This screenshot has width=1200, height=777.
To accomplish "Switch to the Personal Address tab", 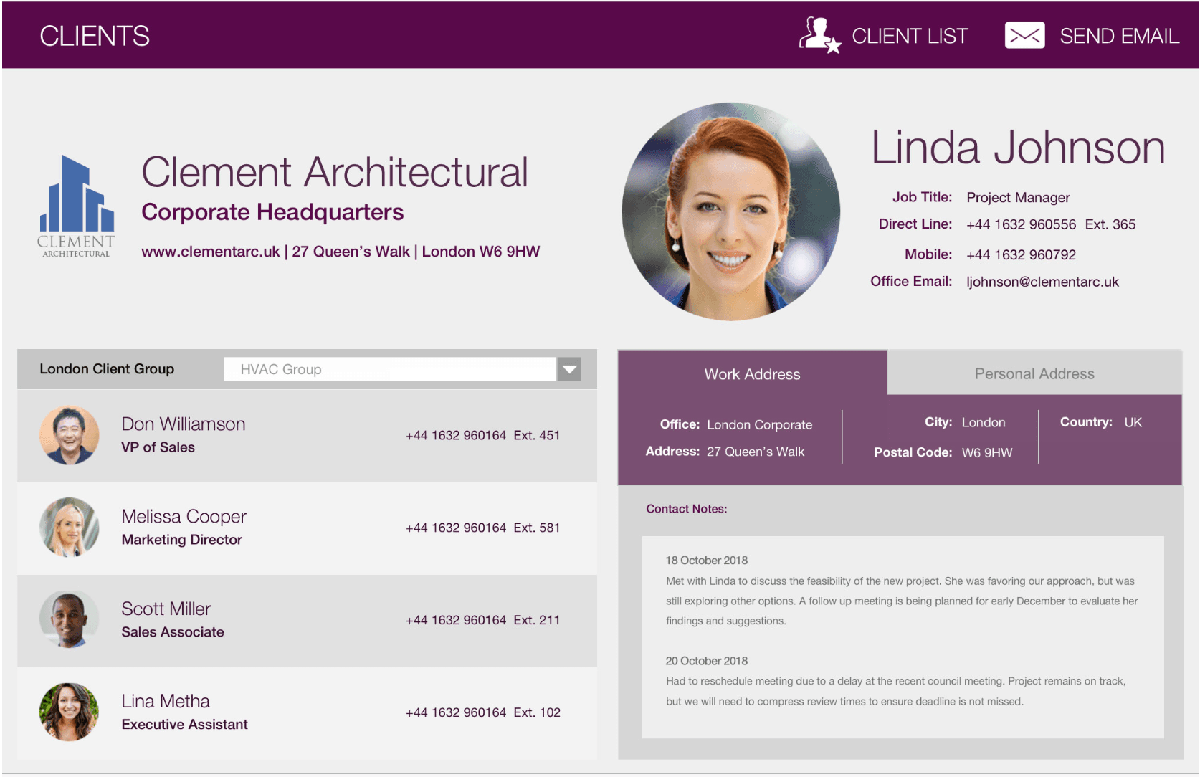I will 1034,373.
